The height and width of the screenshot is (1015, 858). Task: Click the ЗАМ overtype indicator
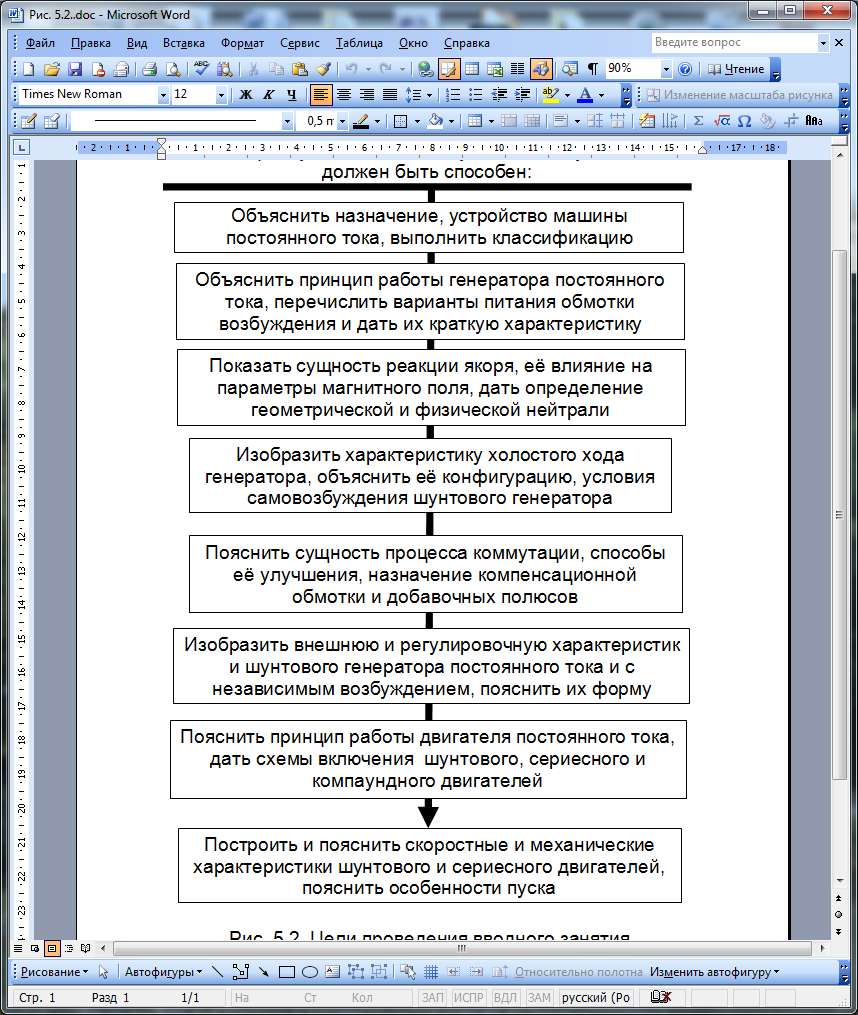(538, 998)
